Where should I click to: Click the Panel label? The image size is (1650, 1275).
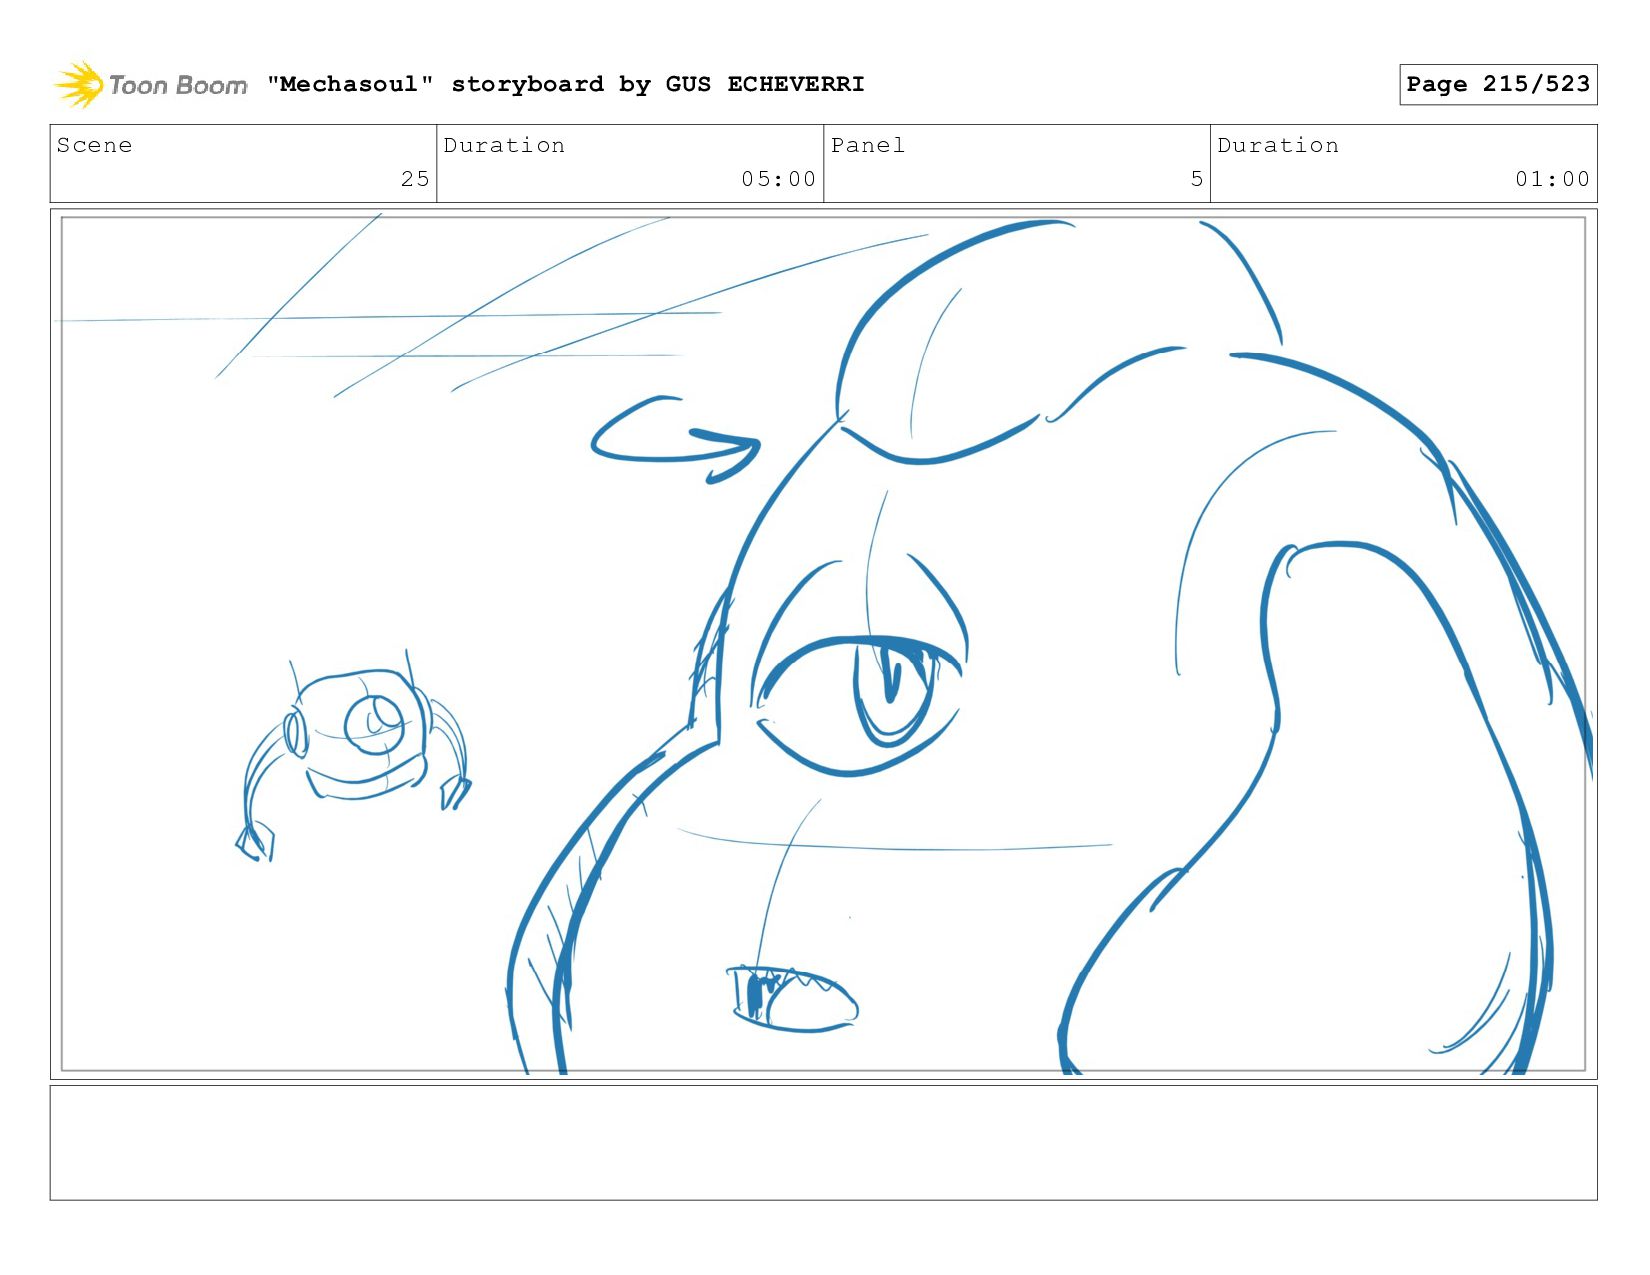pos(867,145)
